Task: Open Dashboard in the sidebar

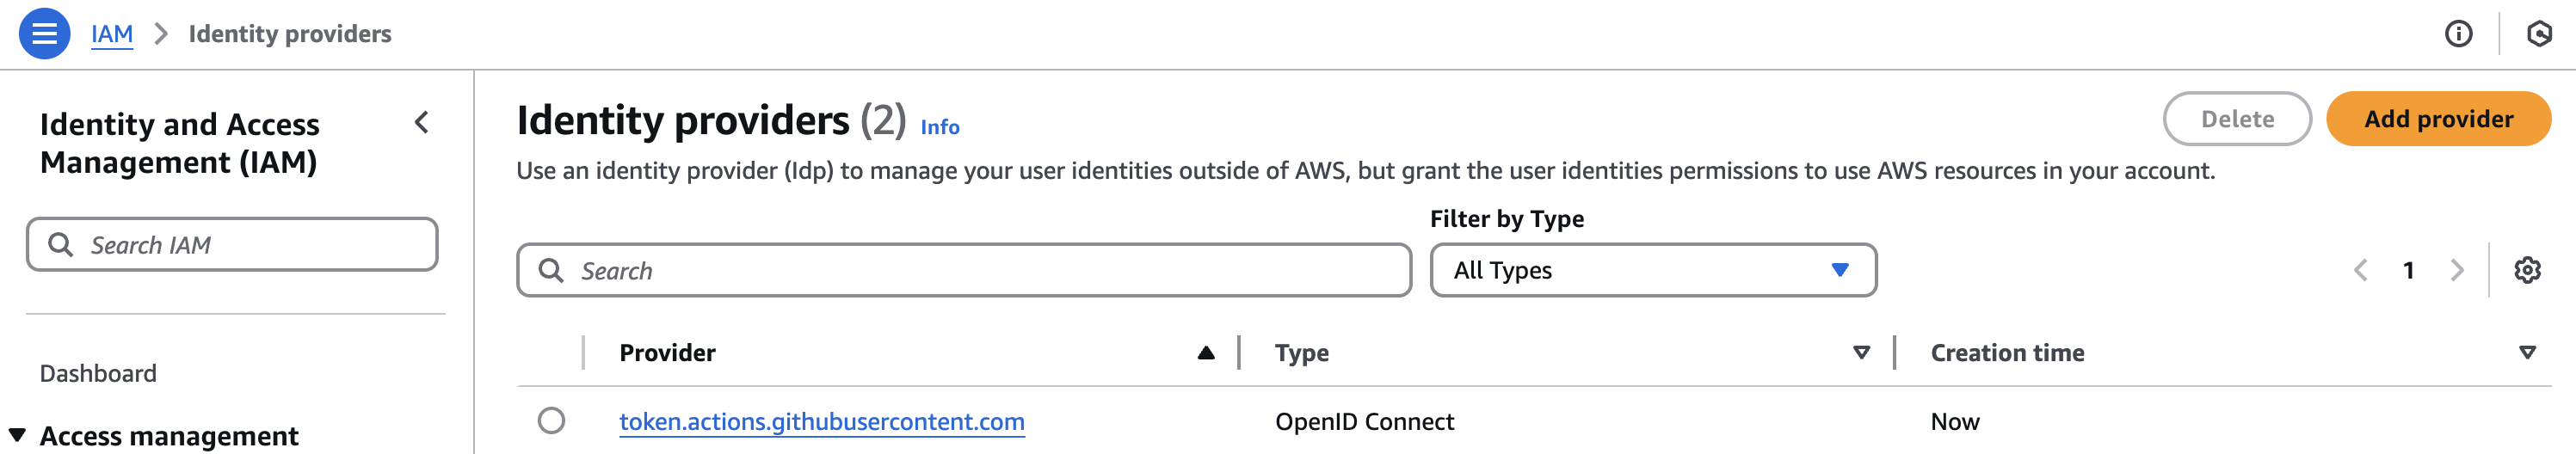Action: coord(98,373)
